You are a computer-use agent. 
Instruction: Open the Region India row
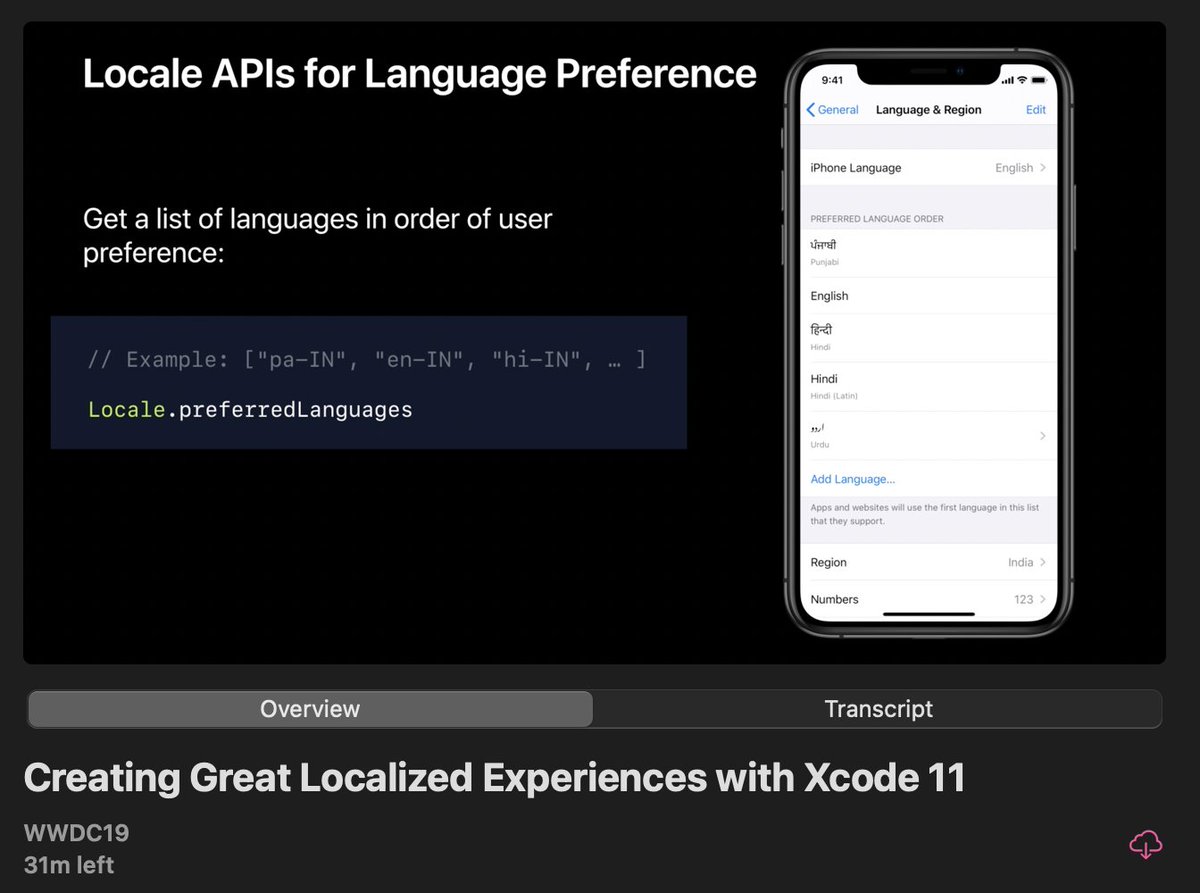(x=930, y=562)
